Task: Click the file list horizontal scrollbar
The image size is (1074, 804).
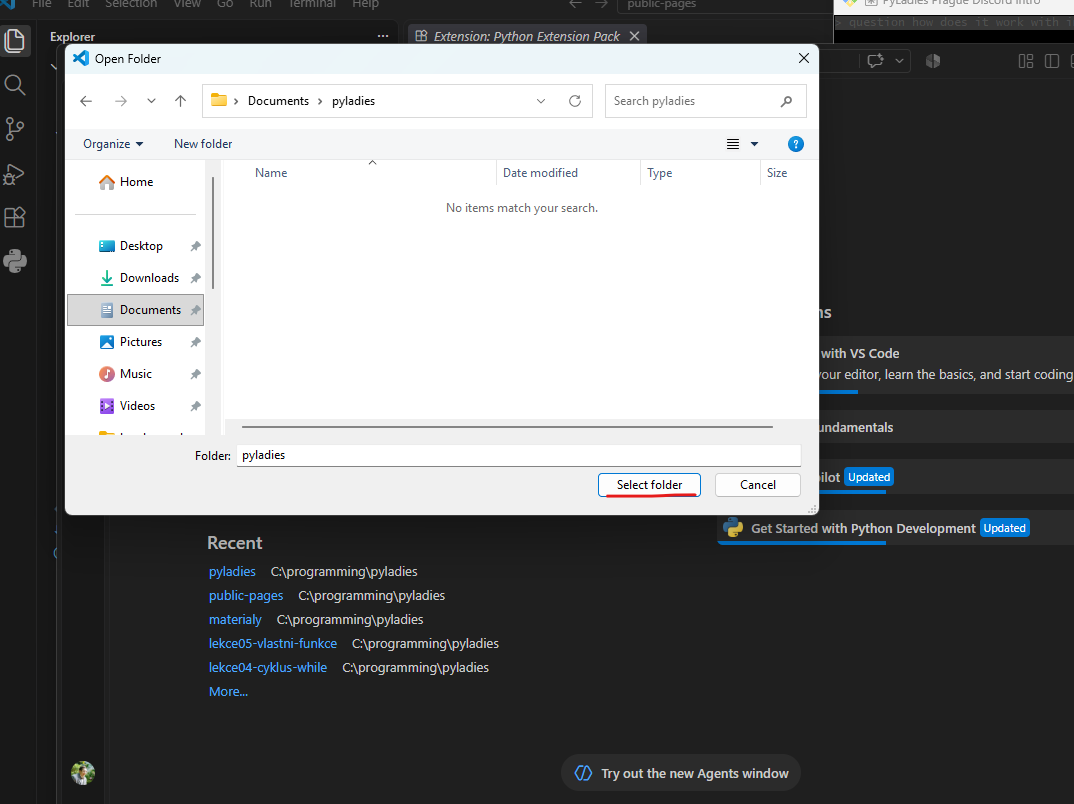Action: tap(507, 427)
